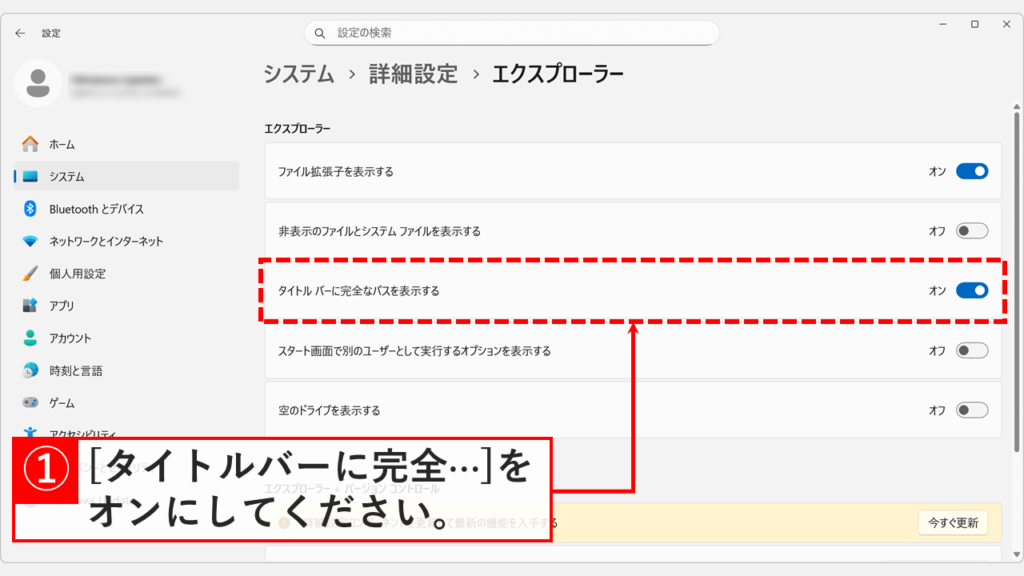Click inside the 設定の検索 search field
Viewport: 1024px width, 576px height.
510,32
